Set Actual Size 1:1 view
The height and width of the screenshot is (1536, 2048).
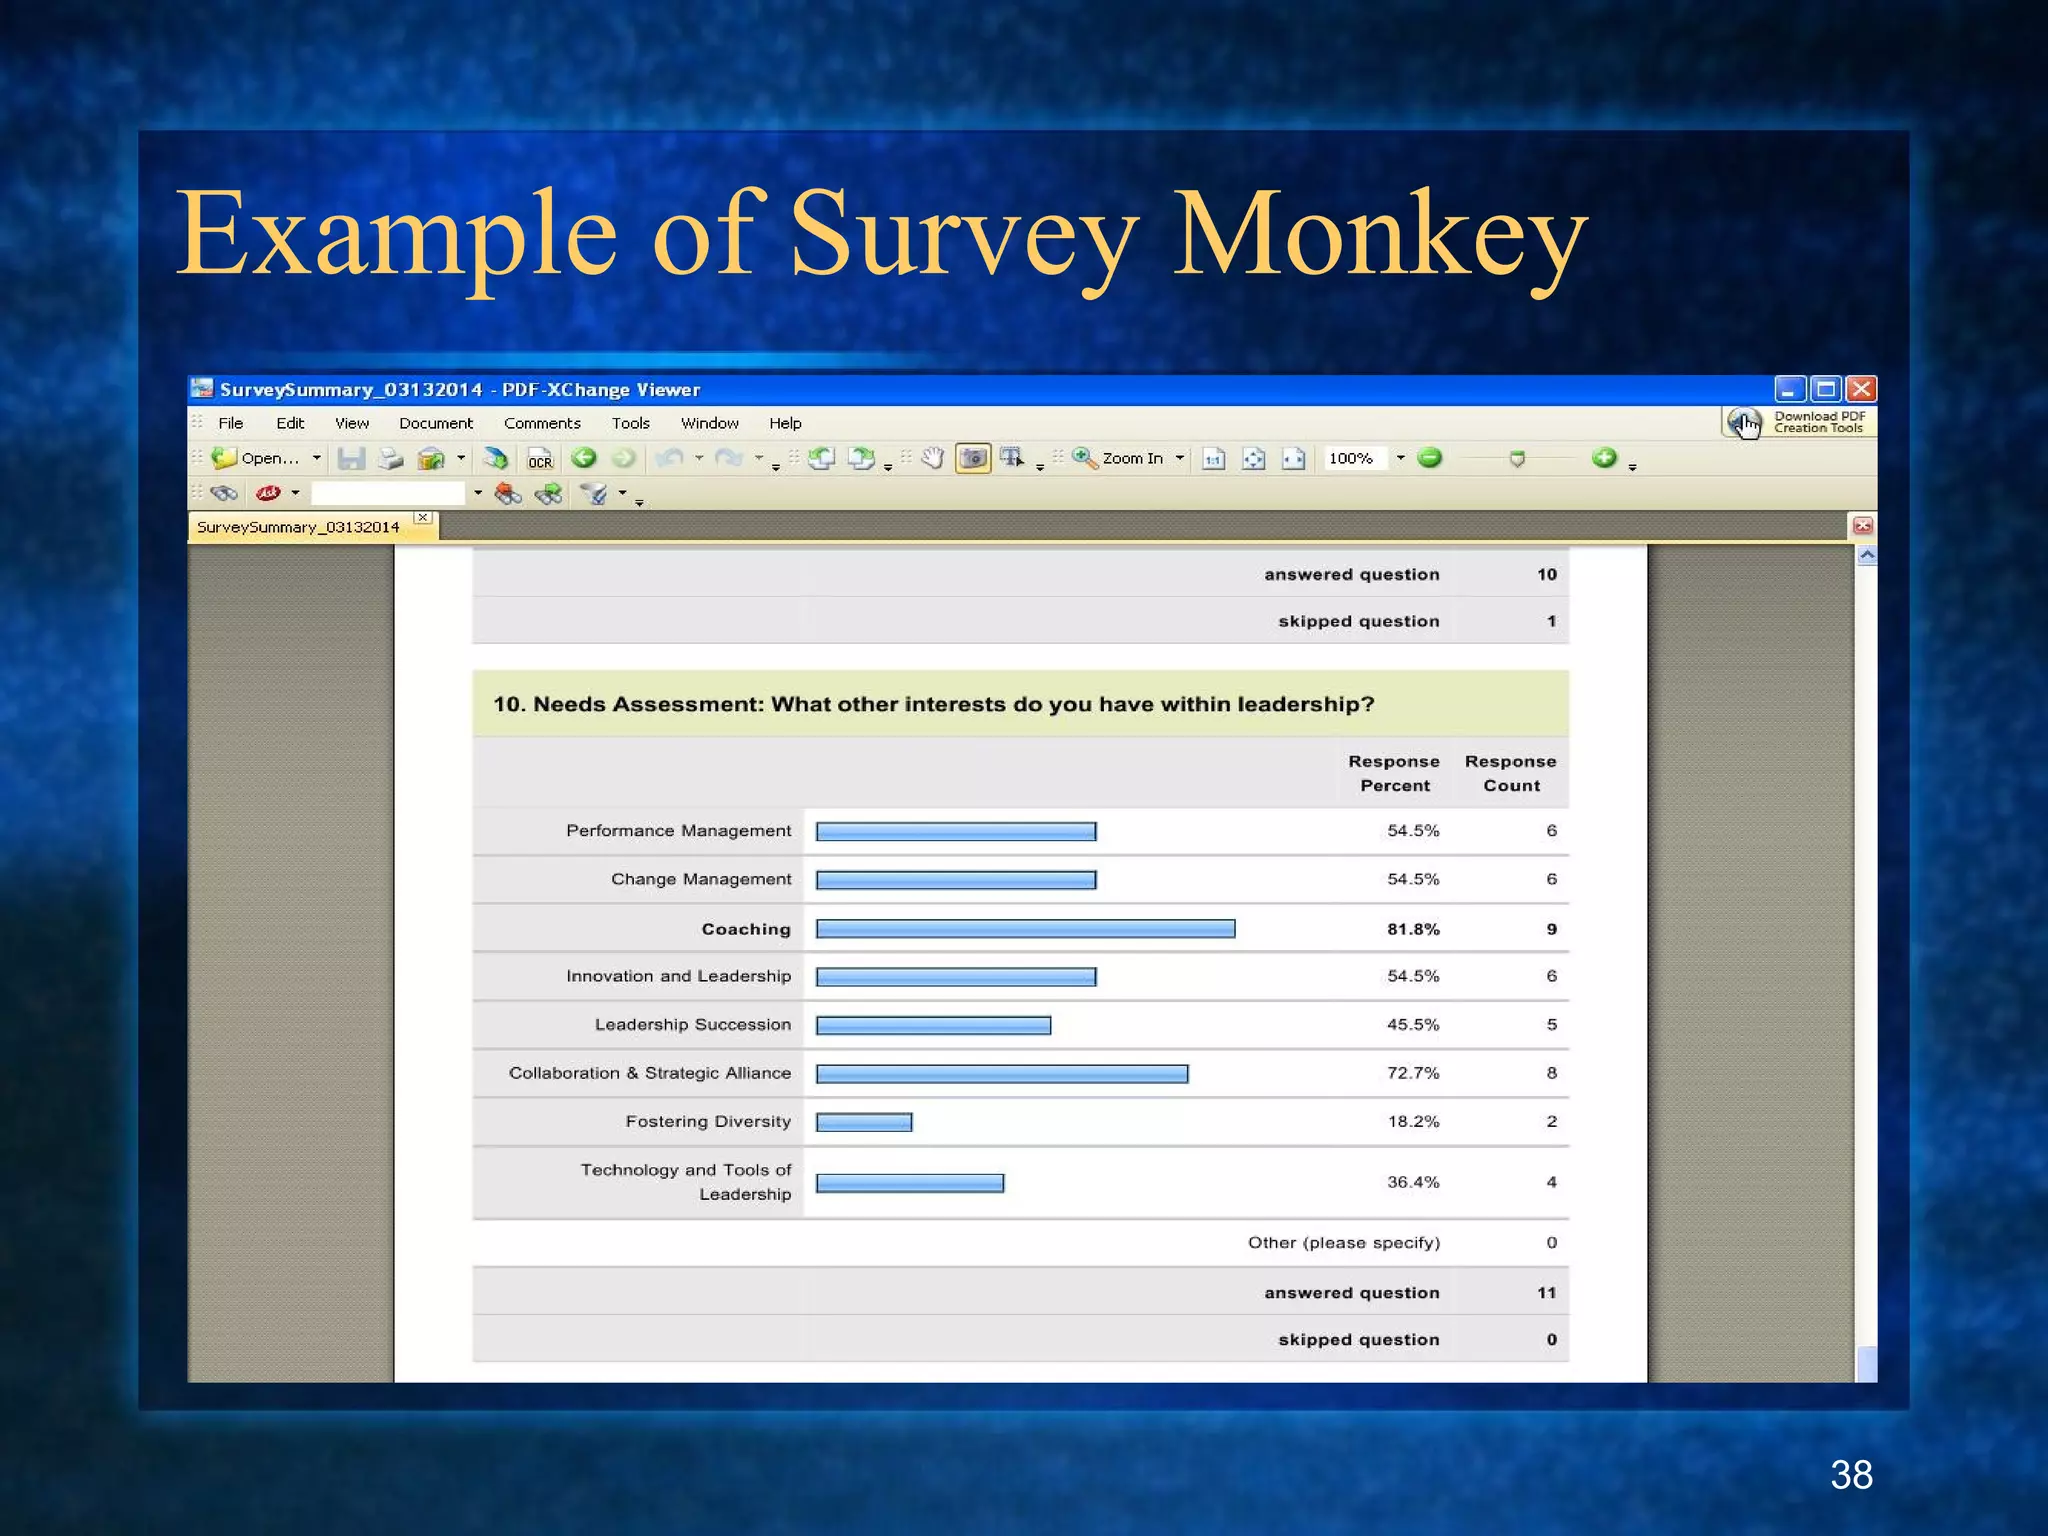pyautogui.click(x=1213, y=458)
